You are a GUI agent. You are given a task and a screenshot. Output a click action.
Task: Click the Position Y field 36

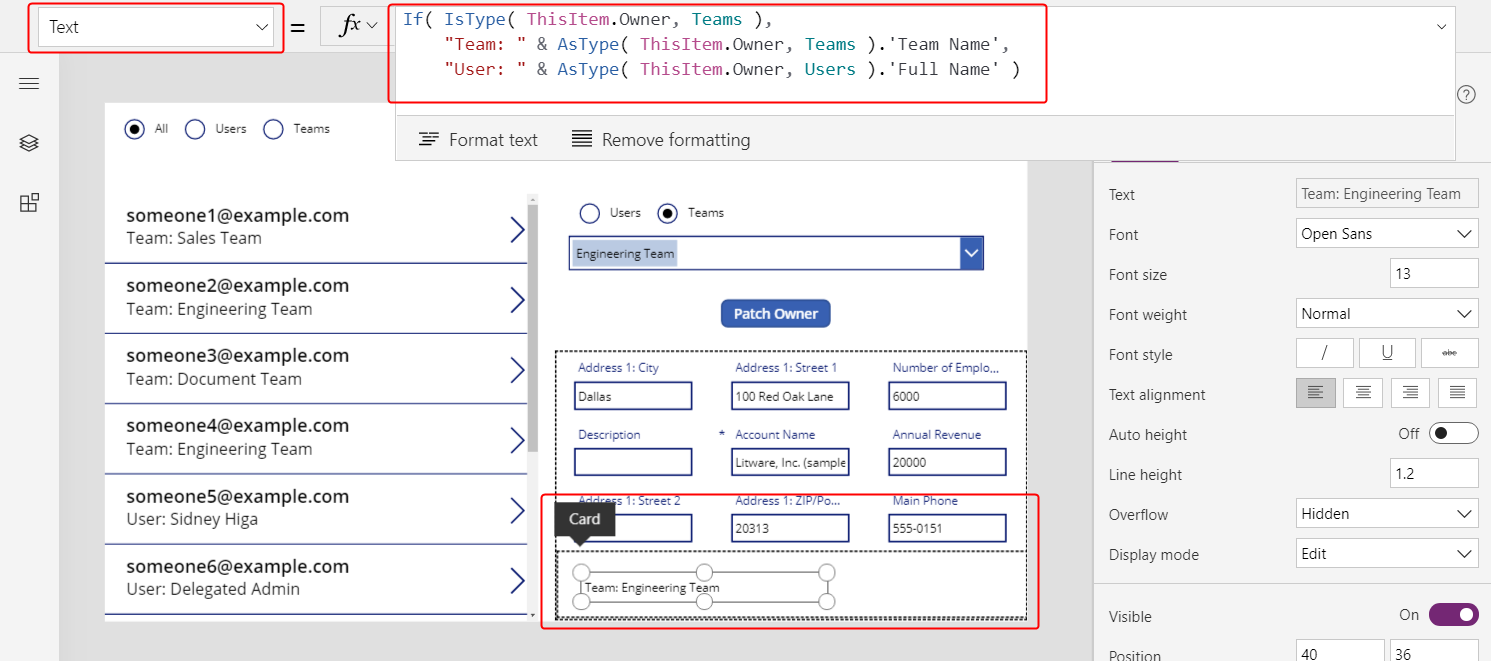coord(1434,654)
